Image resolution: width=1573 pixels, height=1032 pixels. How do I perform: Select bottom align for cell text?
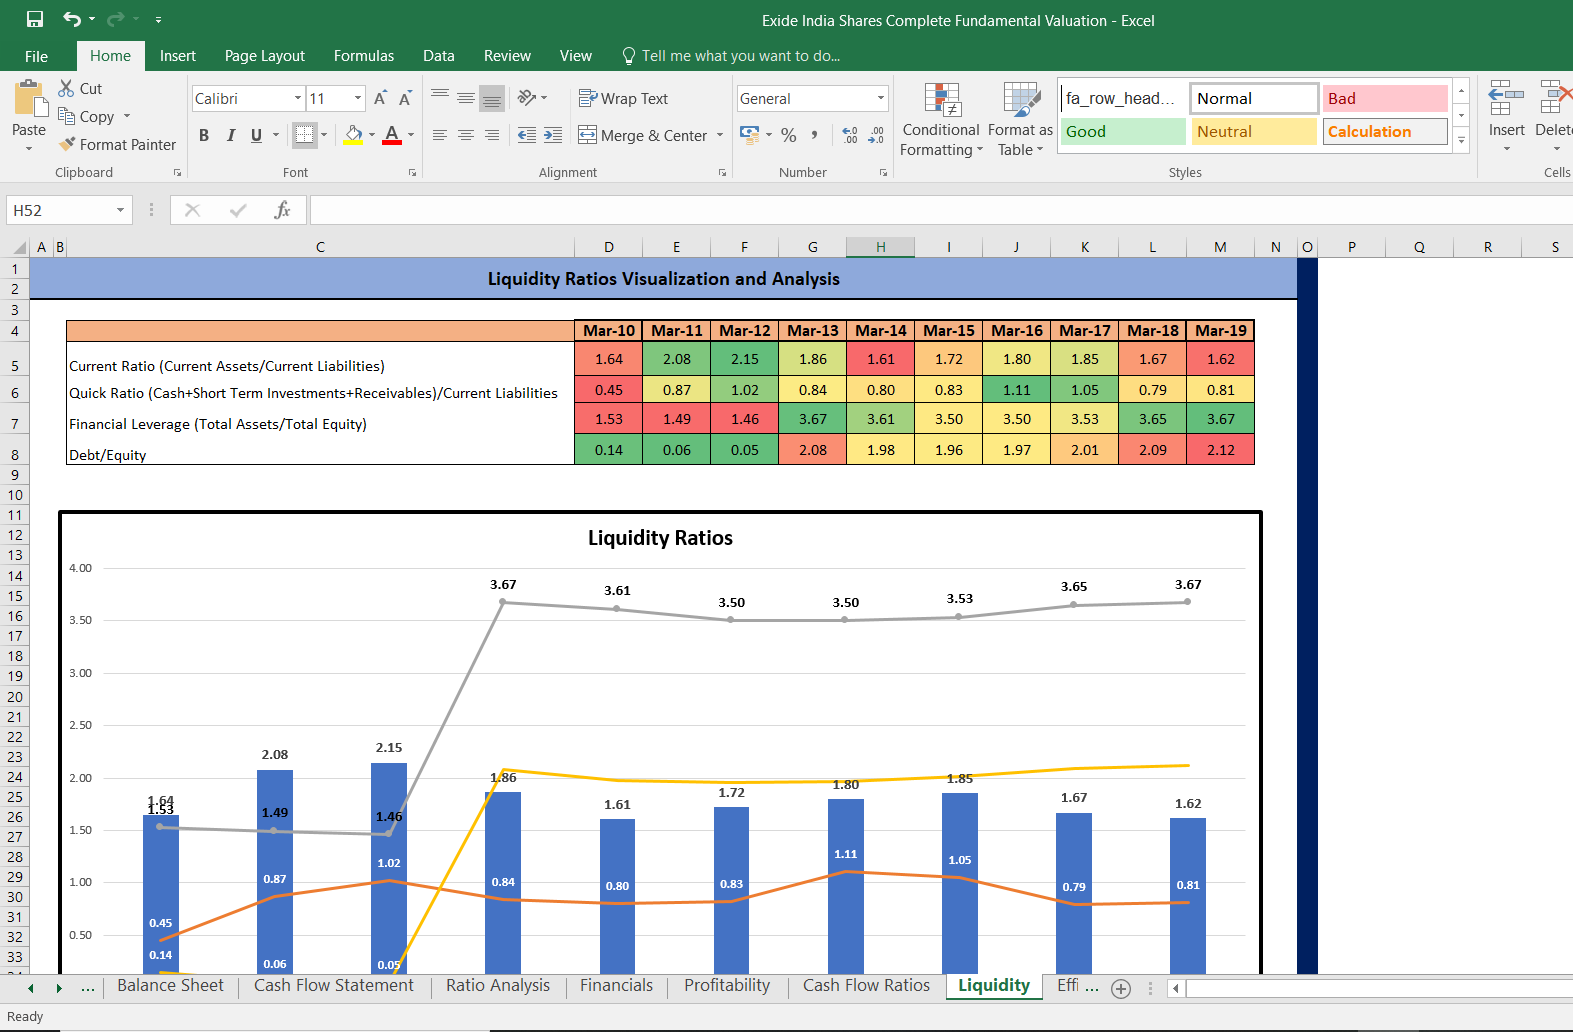pos(492,98)
